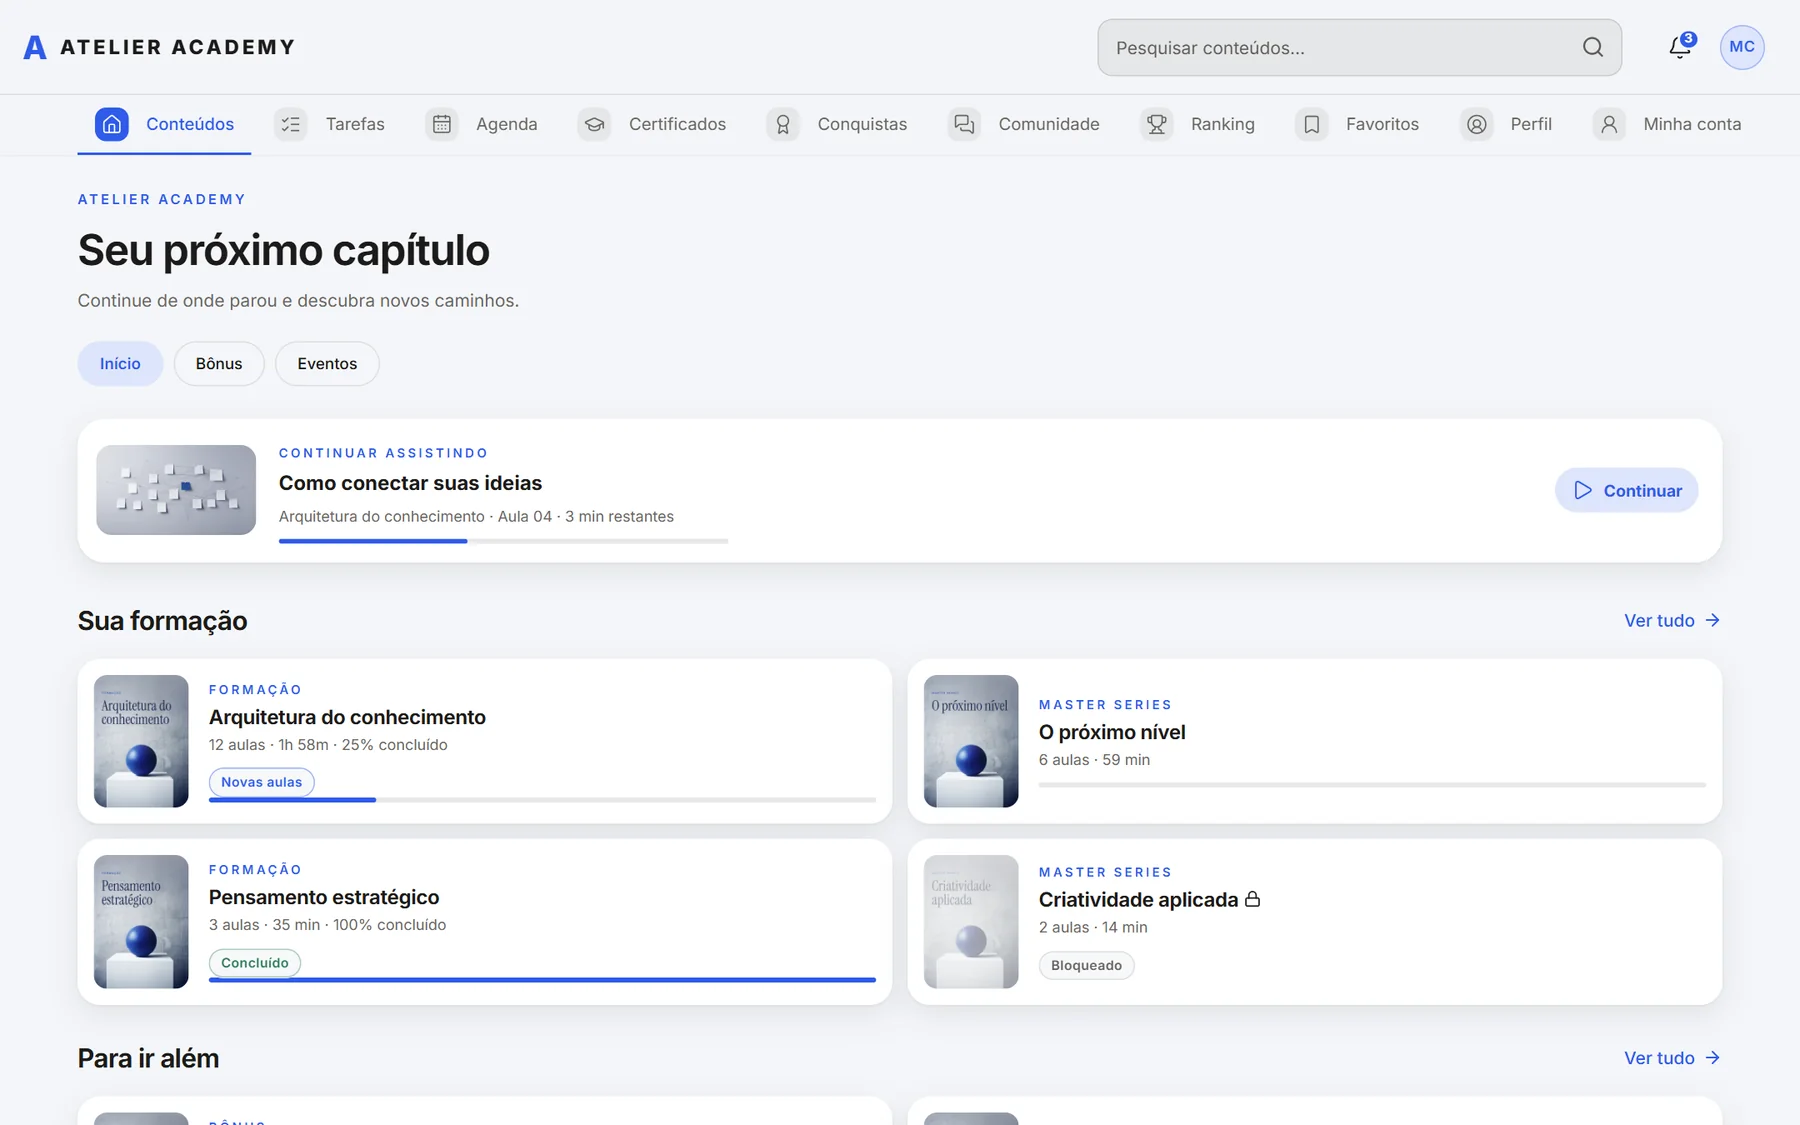This screenshot has height=1125, width=1800.
Task: Open the Minha conta tab
Action: 1667,124
